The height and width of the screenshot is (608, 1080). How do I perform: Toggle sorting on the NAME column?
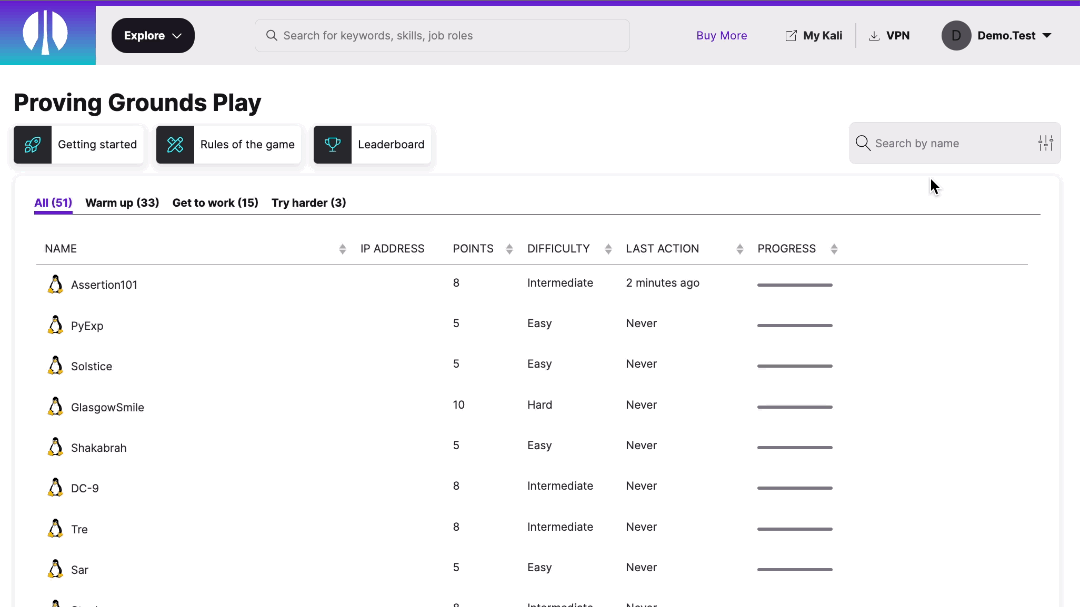[x=341, y=248]
